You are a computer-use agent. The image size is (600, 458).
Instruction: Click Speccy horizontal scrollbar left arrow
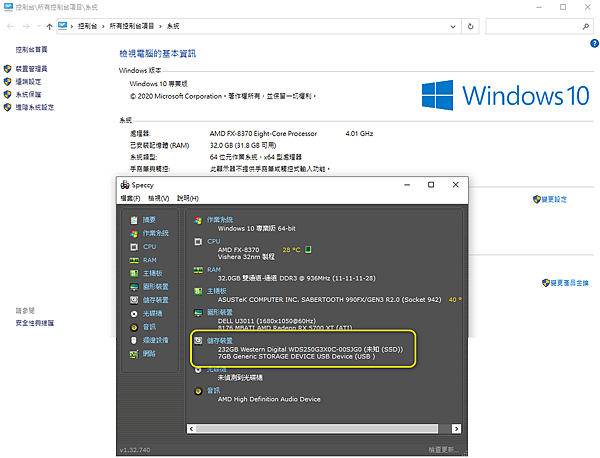click(x=191, y=429)
